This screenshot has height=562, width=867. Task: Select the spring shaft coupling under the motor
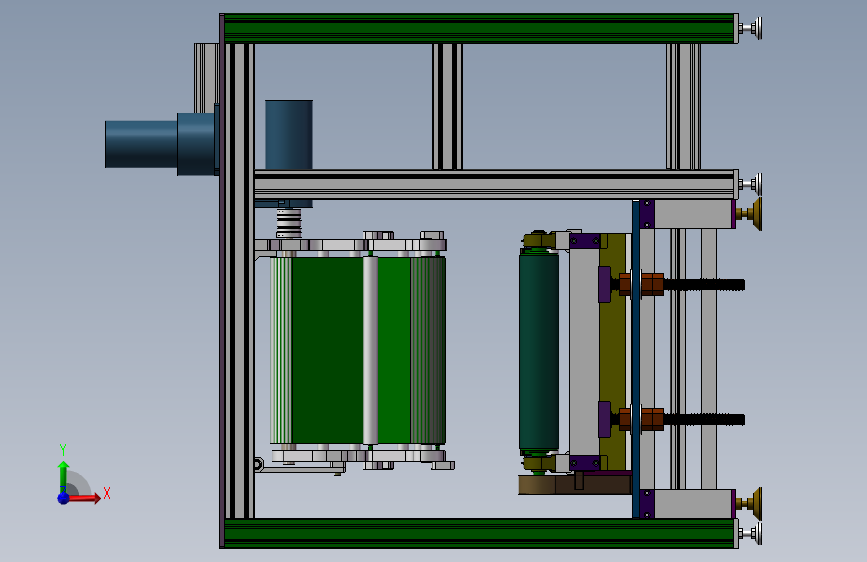(x=289, y=223)
